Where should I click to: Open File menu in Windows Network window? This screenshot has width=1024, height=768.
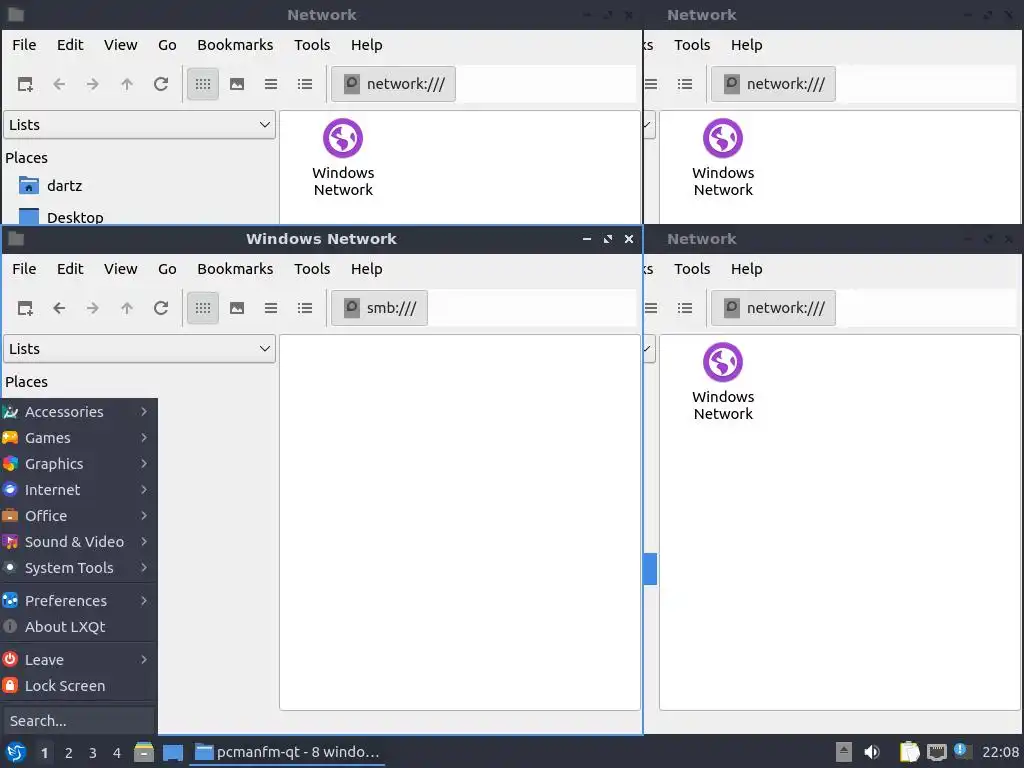click(x=24, y=269)
